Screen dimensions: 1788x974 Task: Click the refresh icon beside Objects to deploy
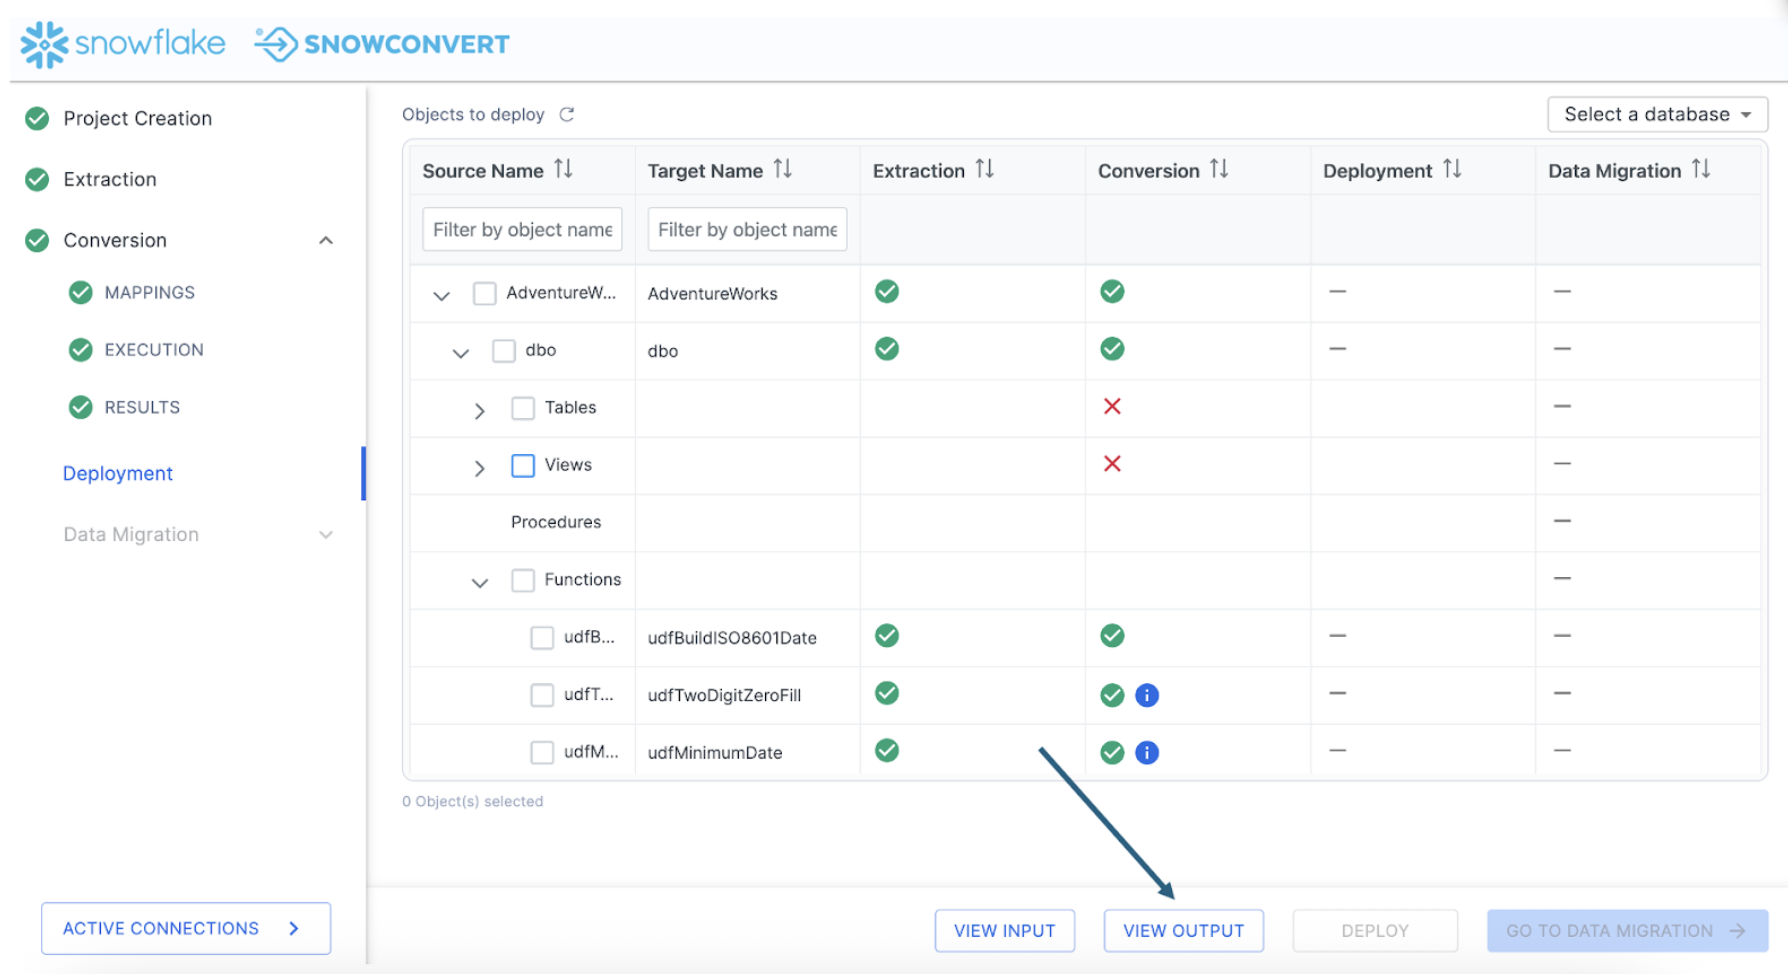(x=567, y=115)
